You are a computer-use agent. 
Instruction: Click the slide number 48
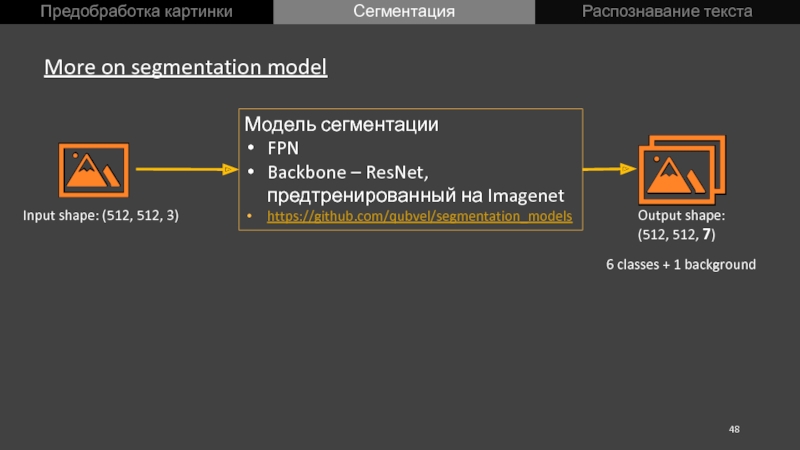point(734,429)
